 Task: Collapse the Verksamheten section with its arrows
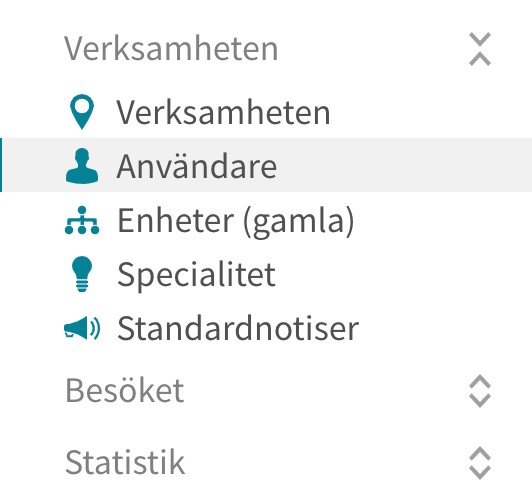pyautogui.click(x=480, y=49)
